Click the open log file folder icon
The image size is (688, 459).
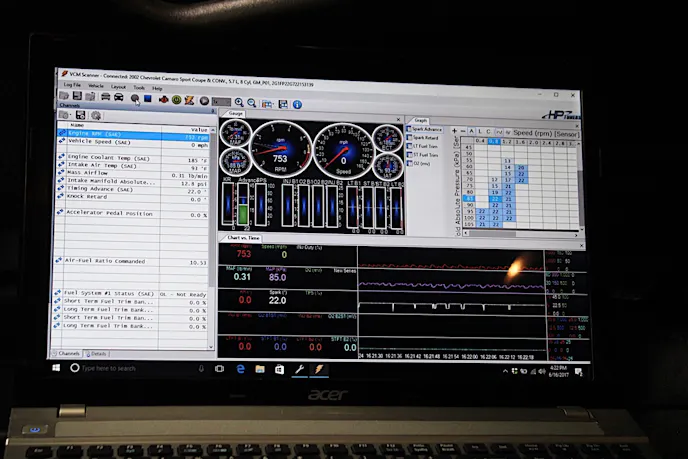pyautogui.click(x=63, y=96)
